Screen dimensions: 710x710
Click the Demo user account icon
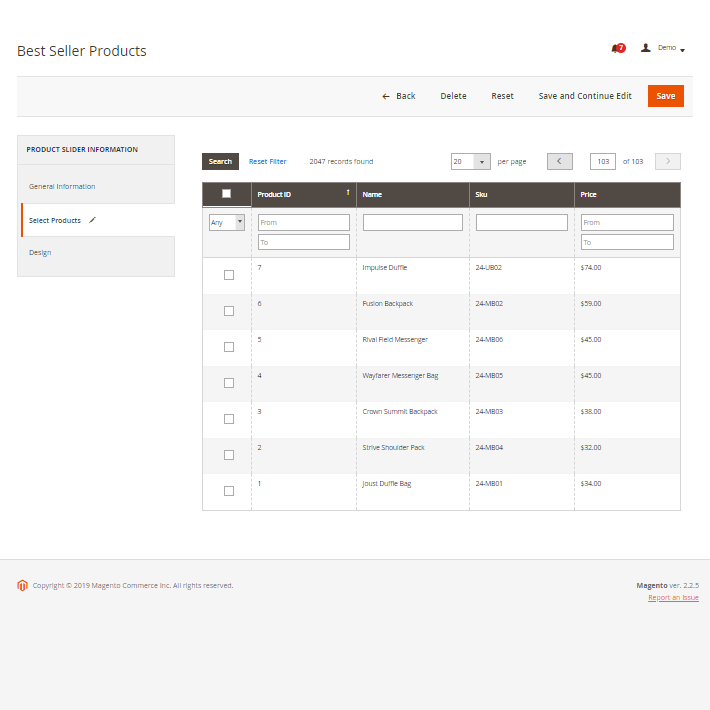[x=645, y=47]
